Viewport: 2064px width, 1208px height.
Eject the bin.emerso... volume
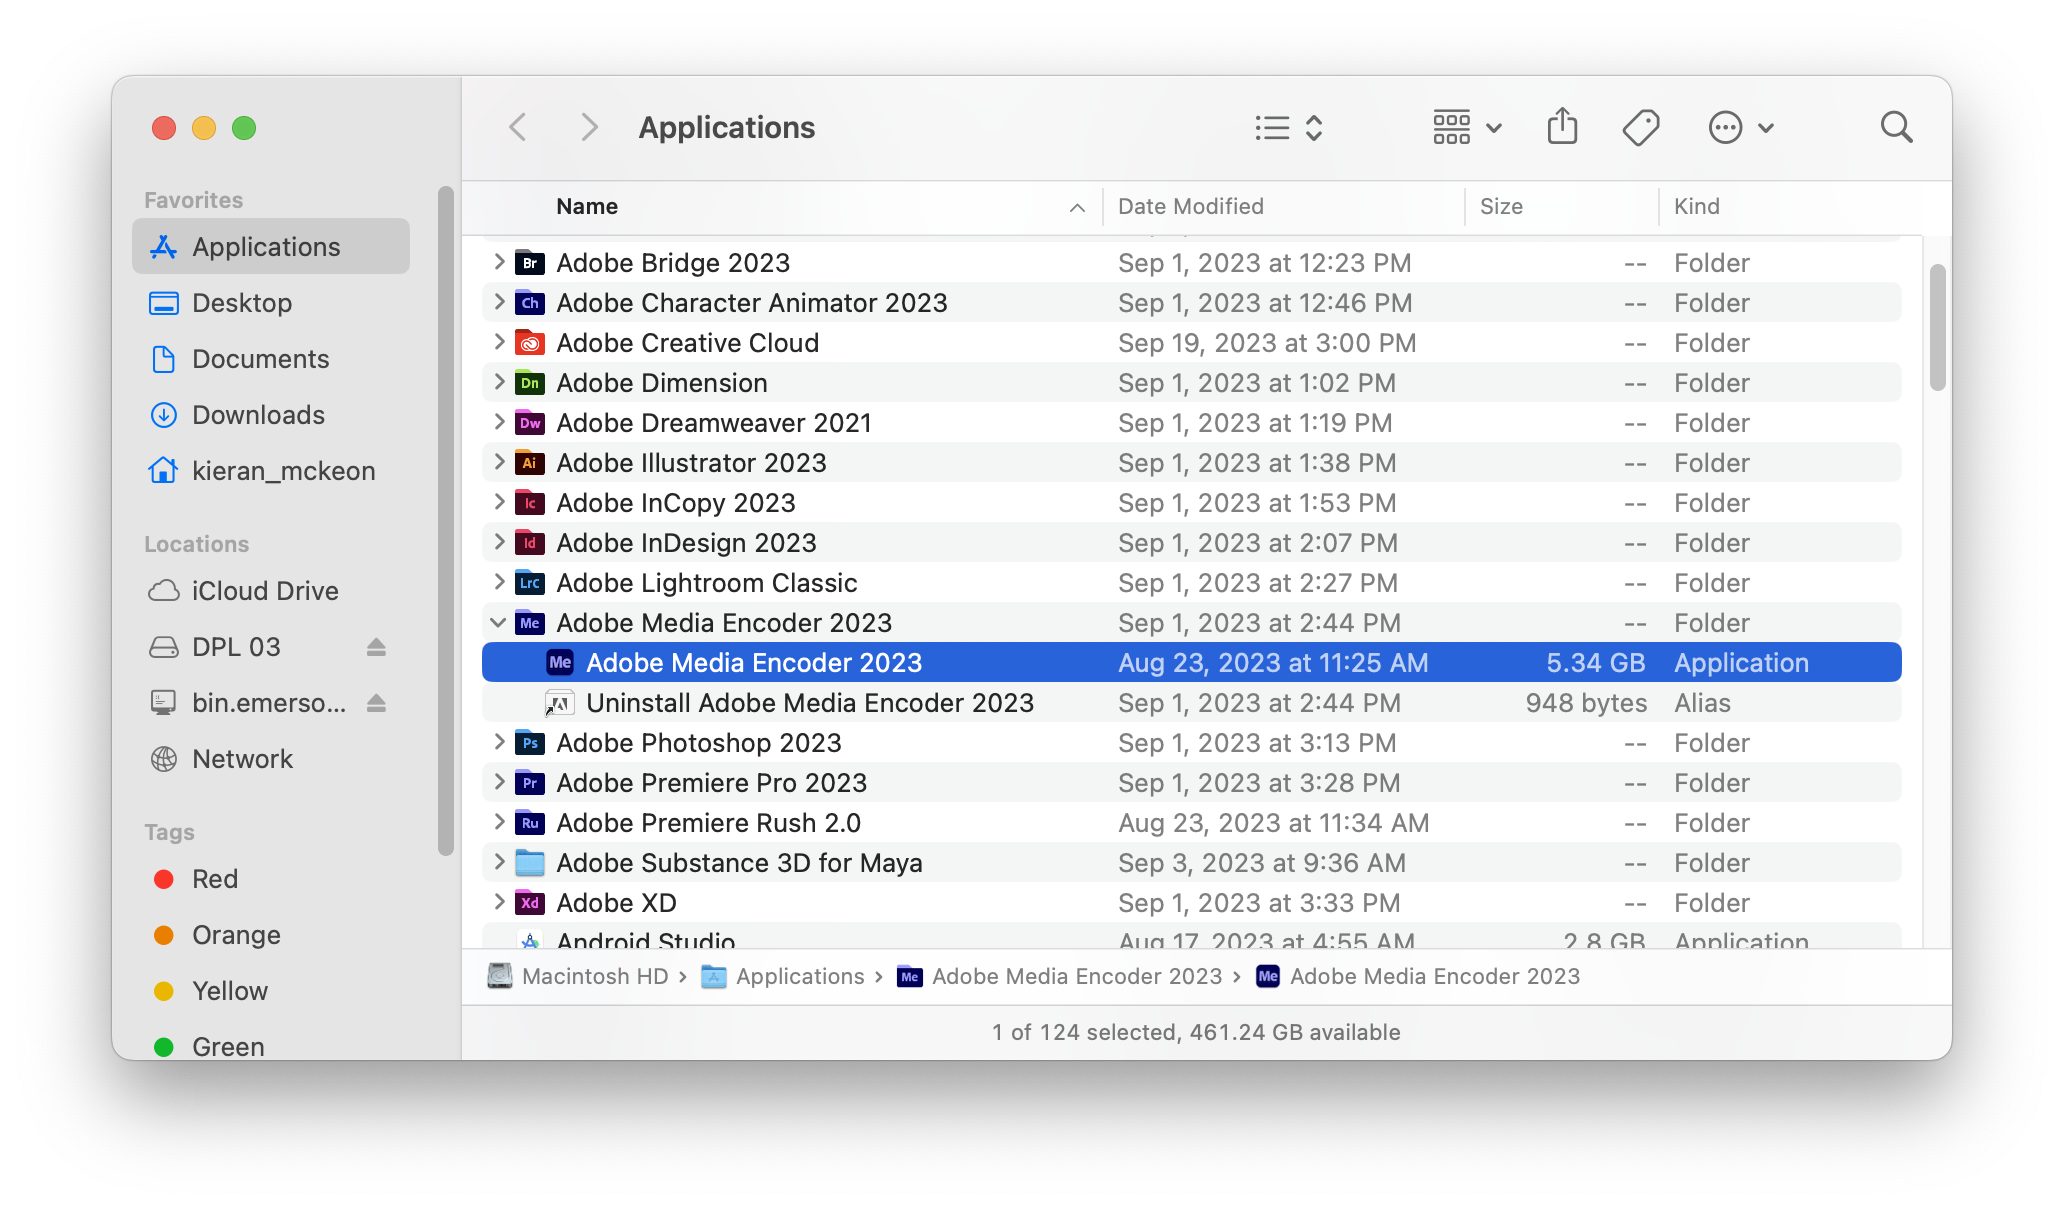tap(376, 703)
